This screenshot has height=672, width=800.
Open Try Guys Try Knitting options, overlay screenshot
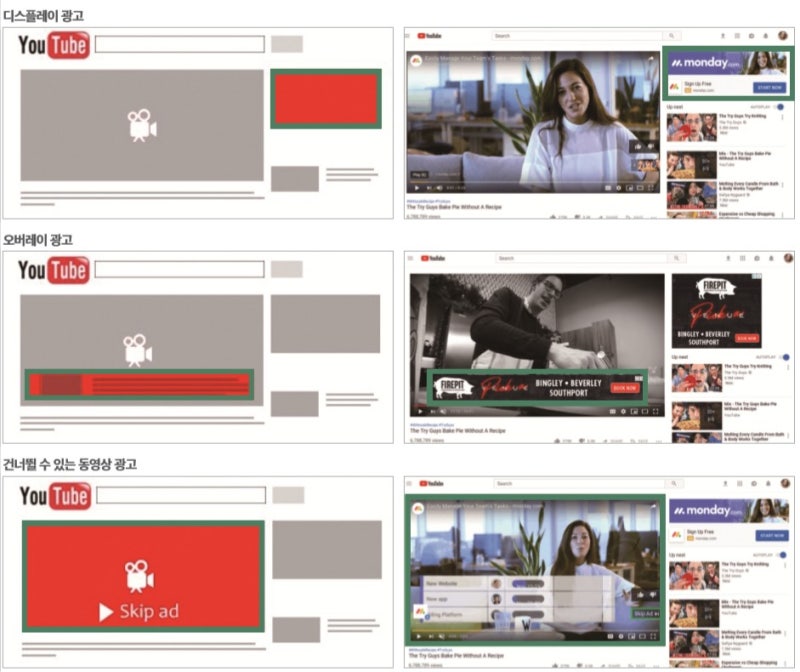pos(789,367)
